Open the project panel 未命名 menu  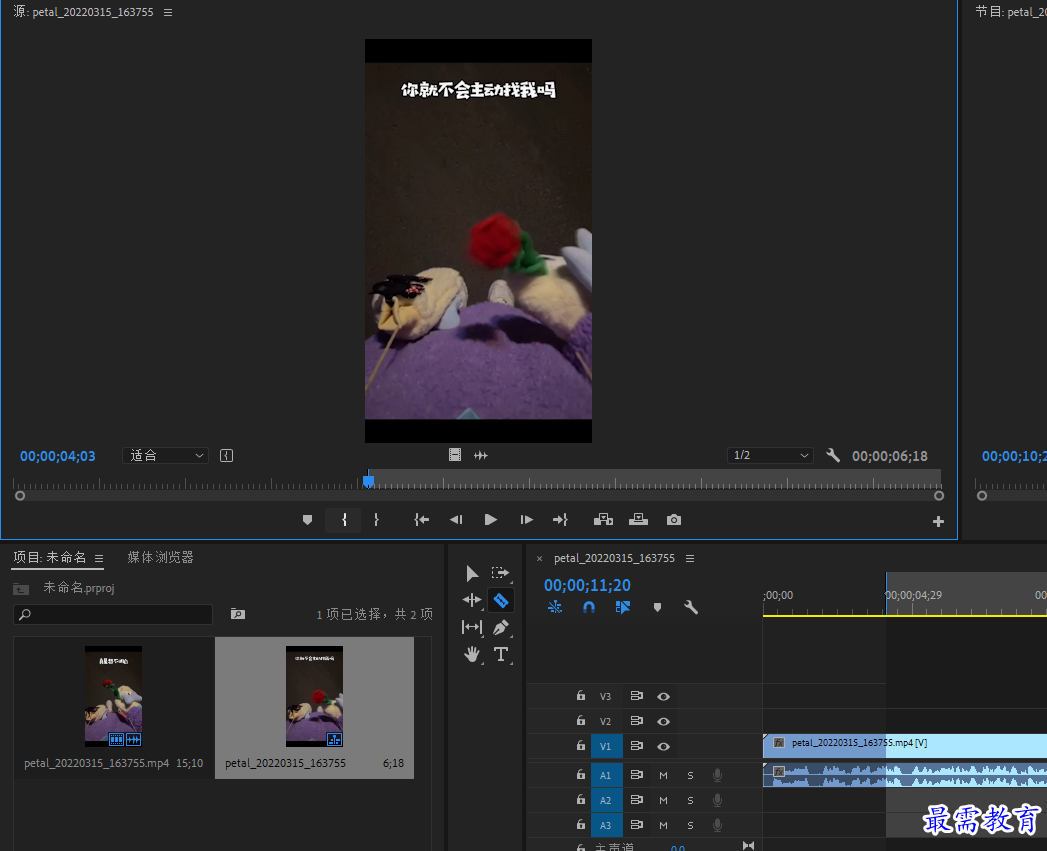coord(99,558)
